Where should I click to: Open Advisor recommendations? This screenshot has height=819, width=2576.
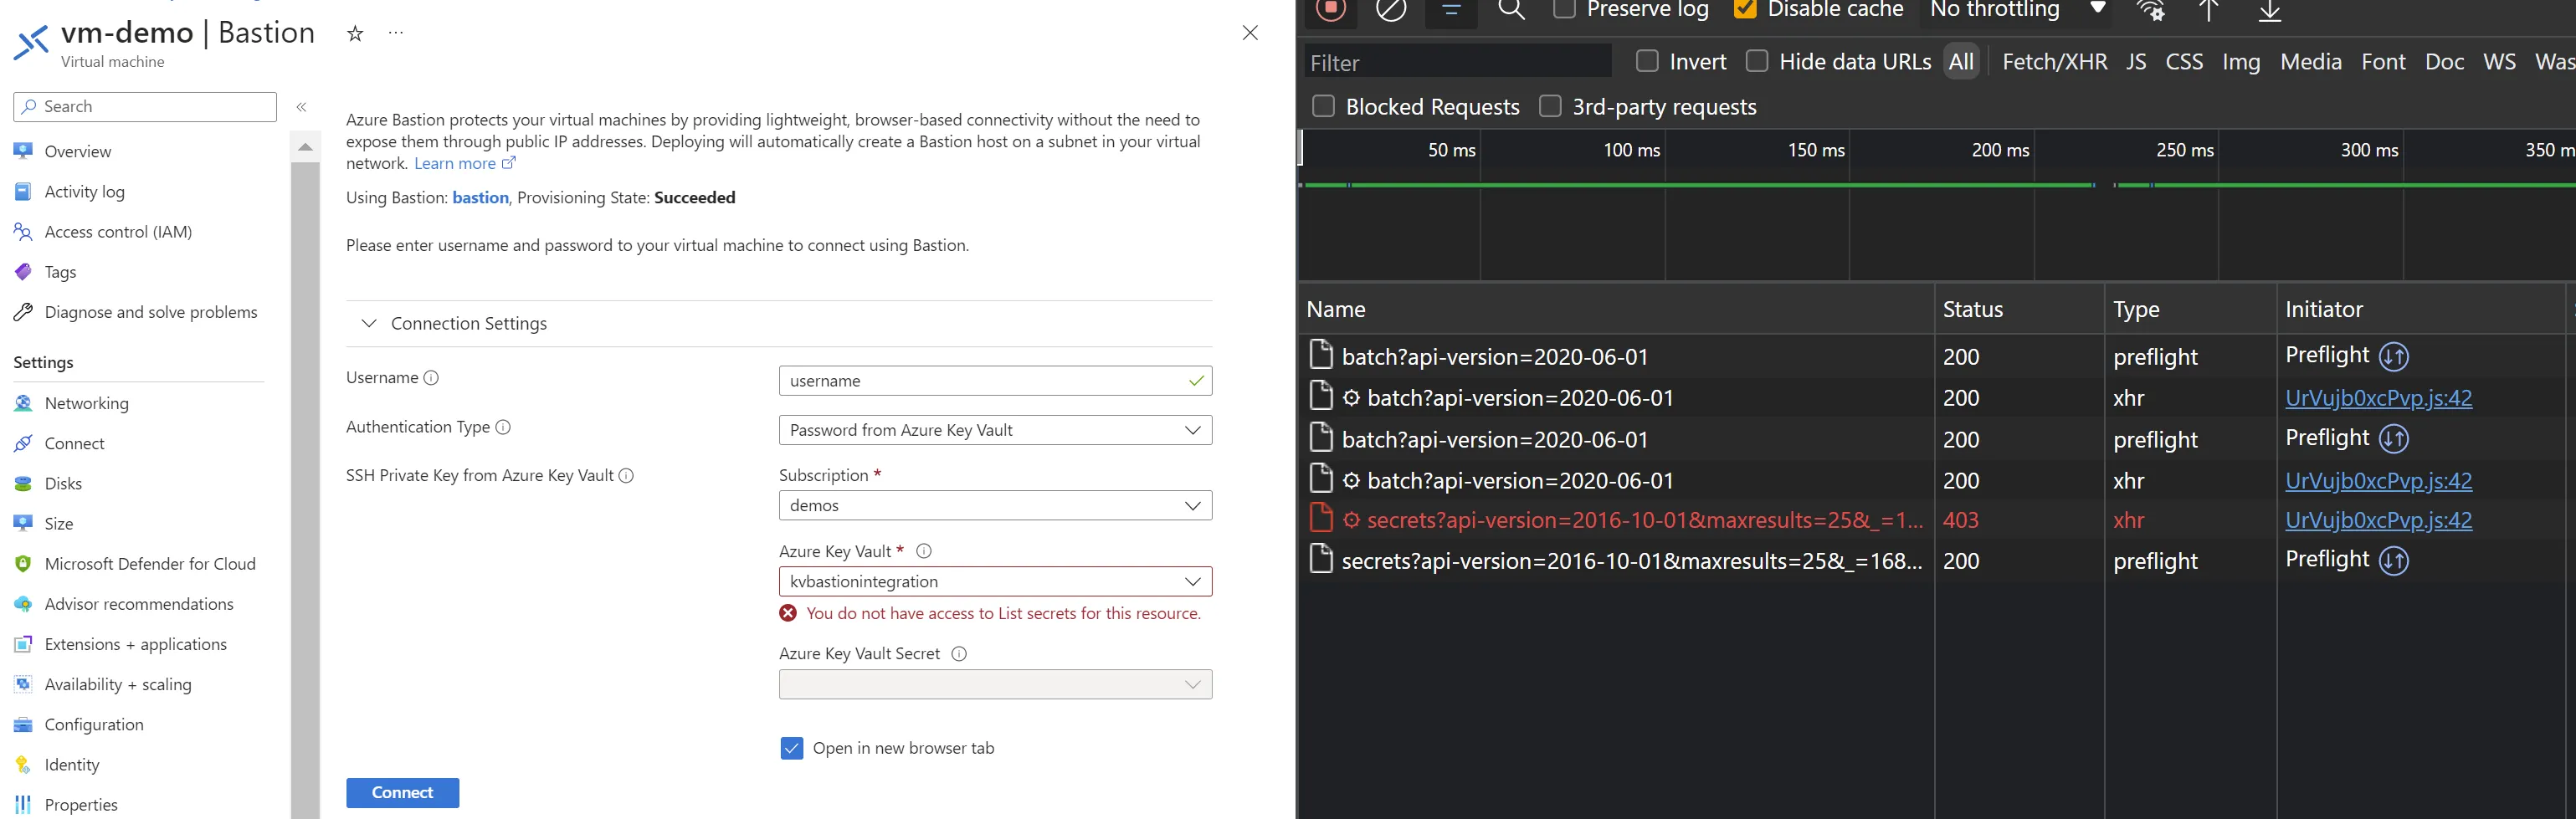[139, 603]
